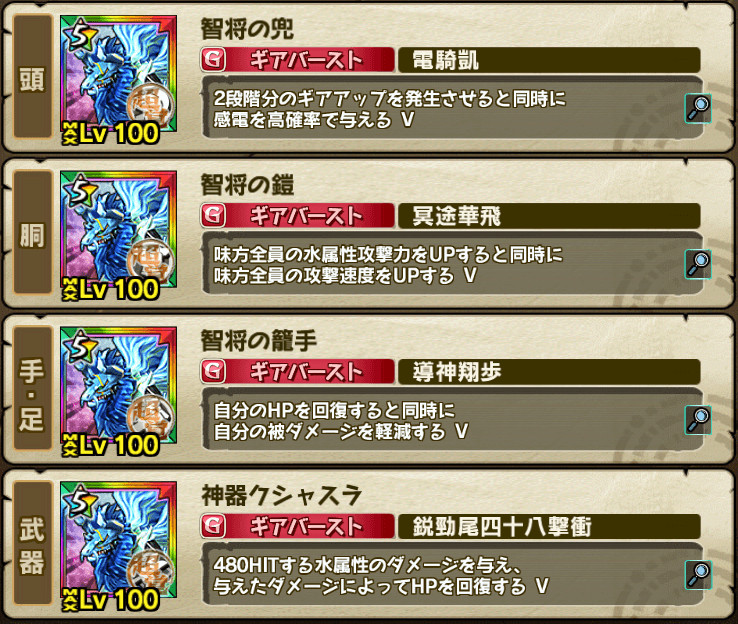Screen dimensions: 738x624
Task: Click the 鋭勁尾四十八撃衝 skill name bar
Action: 549,526
